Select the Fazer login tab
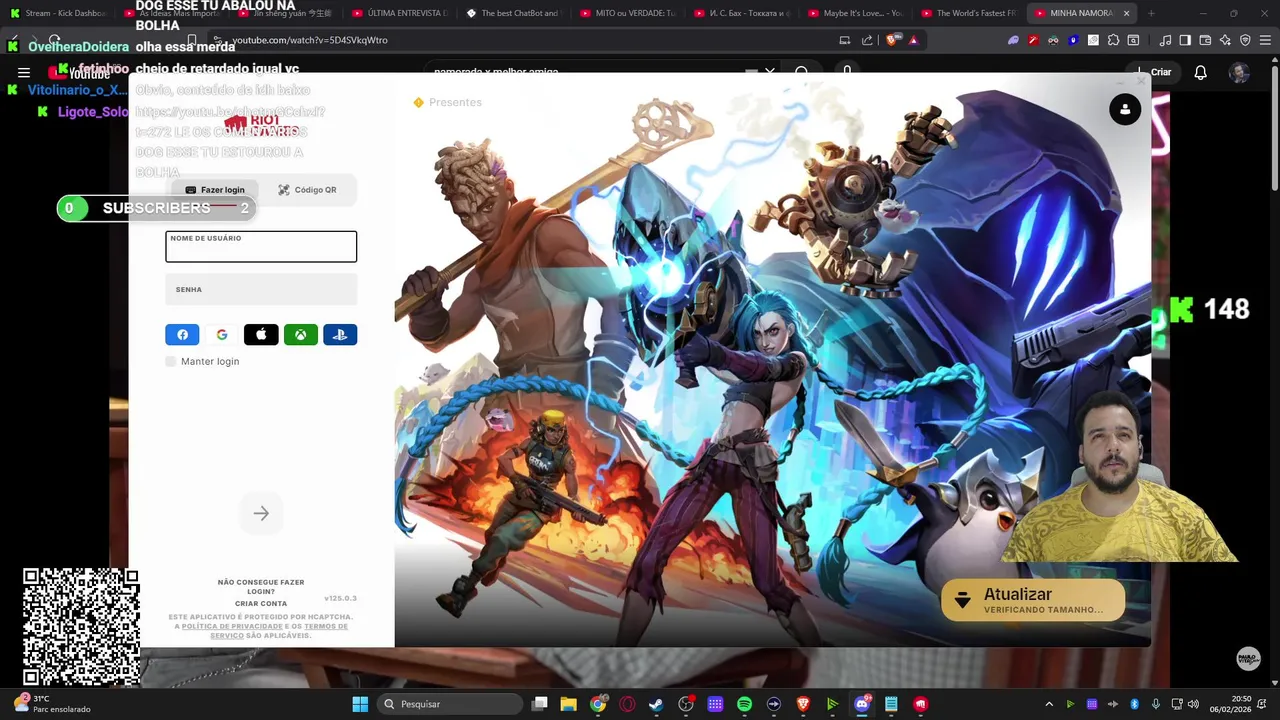Screen dimensions: 1280x720 tap(215, 190)
